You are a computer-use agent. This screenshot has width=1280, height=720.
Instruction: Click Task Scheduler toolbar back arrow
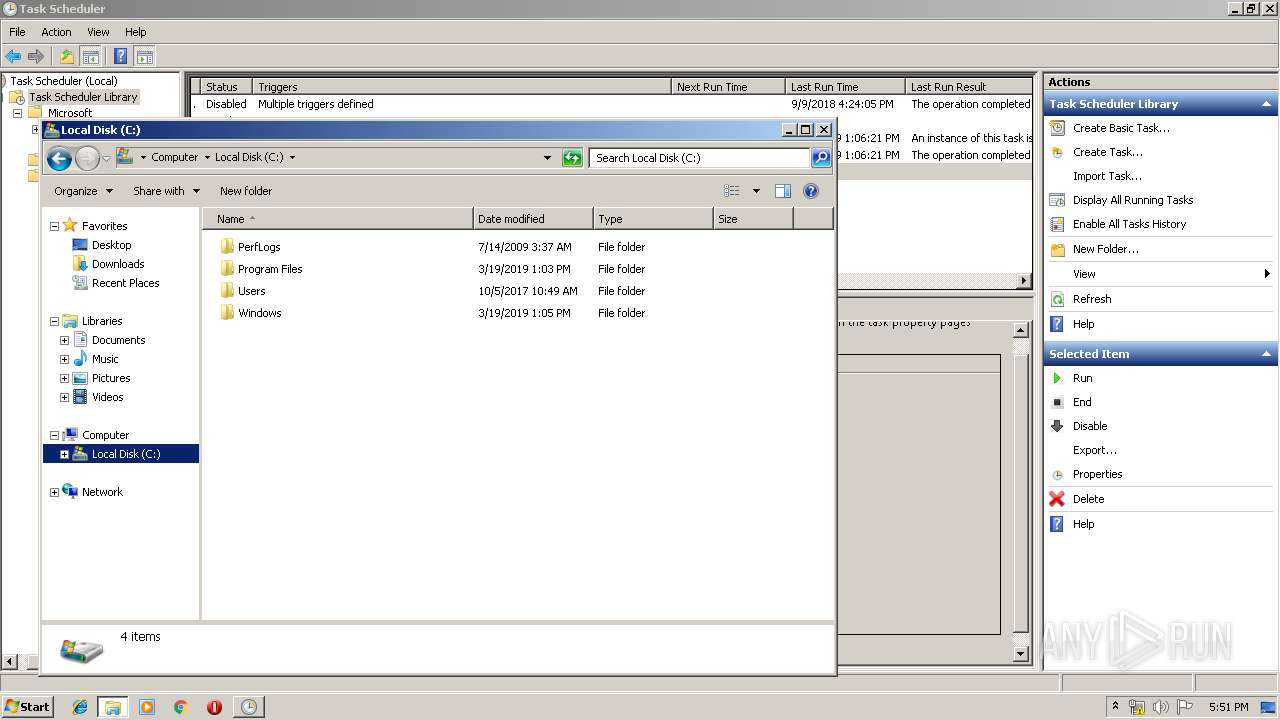(x=13, y=57)
